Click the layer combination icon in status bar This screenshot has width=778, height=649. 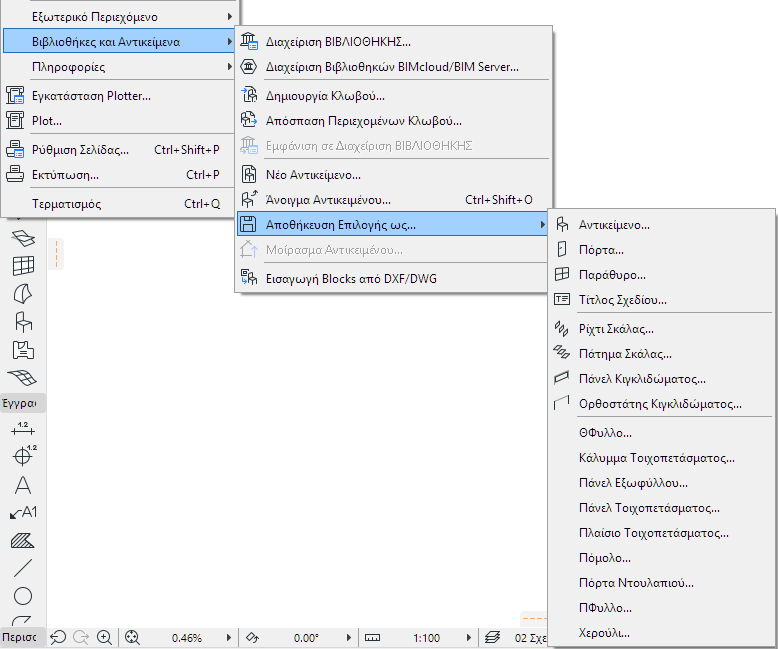point(492,637)
